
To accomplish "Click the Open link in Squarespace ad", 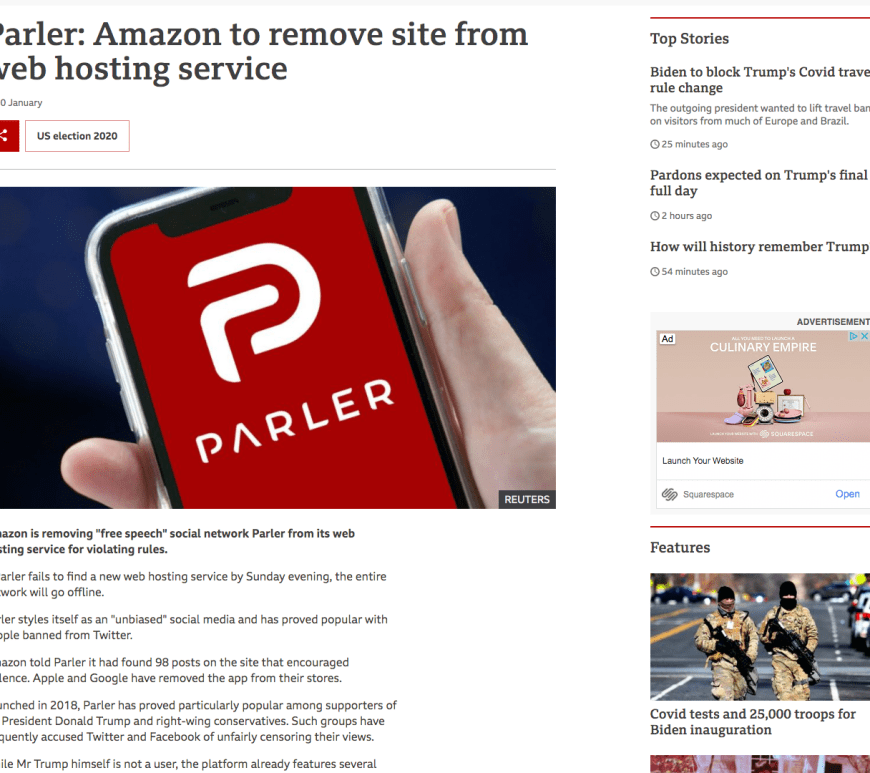I will point(847,494).
